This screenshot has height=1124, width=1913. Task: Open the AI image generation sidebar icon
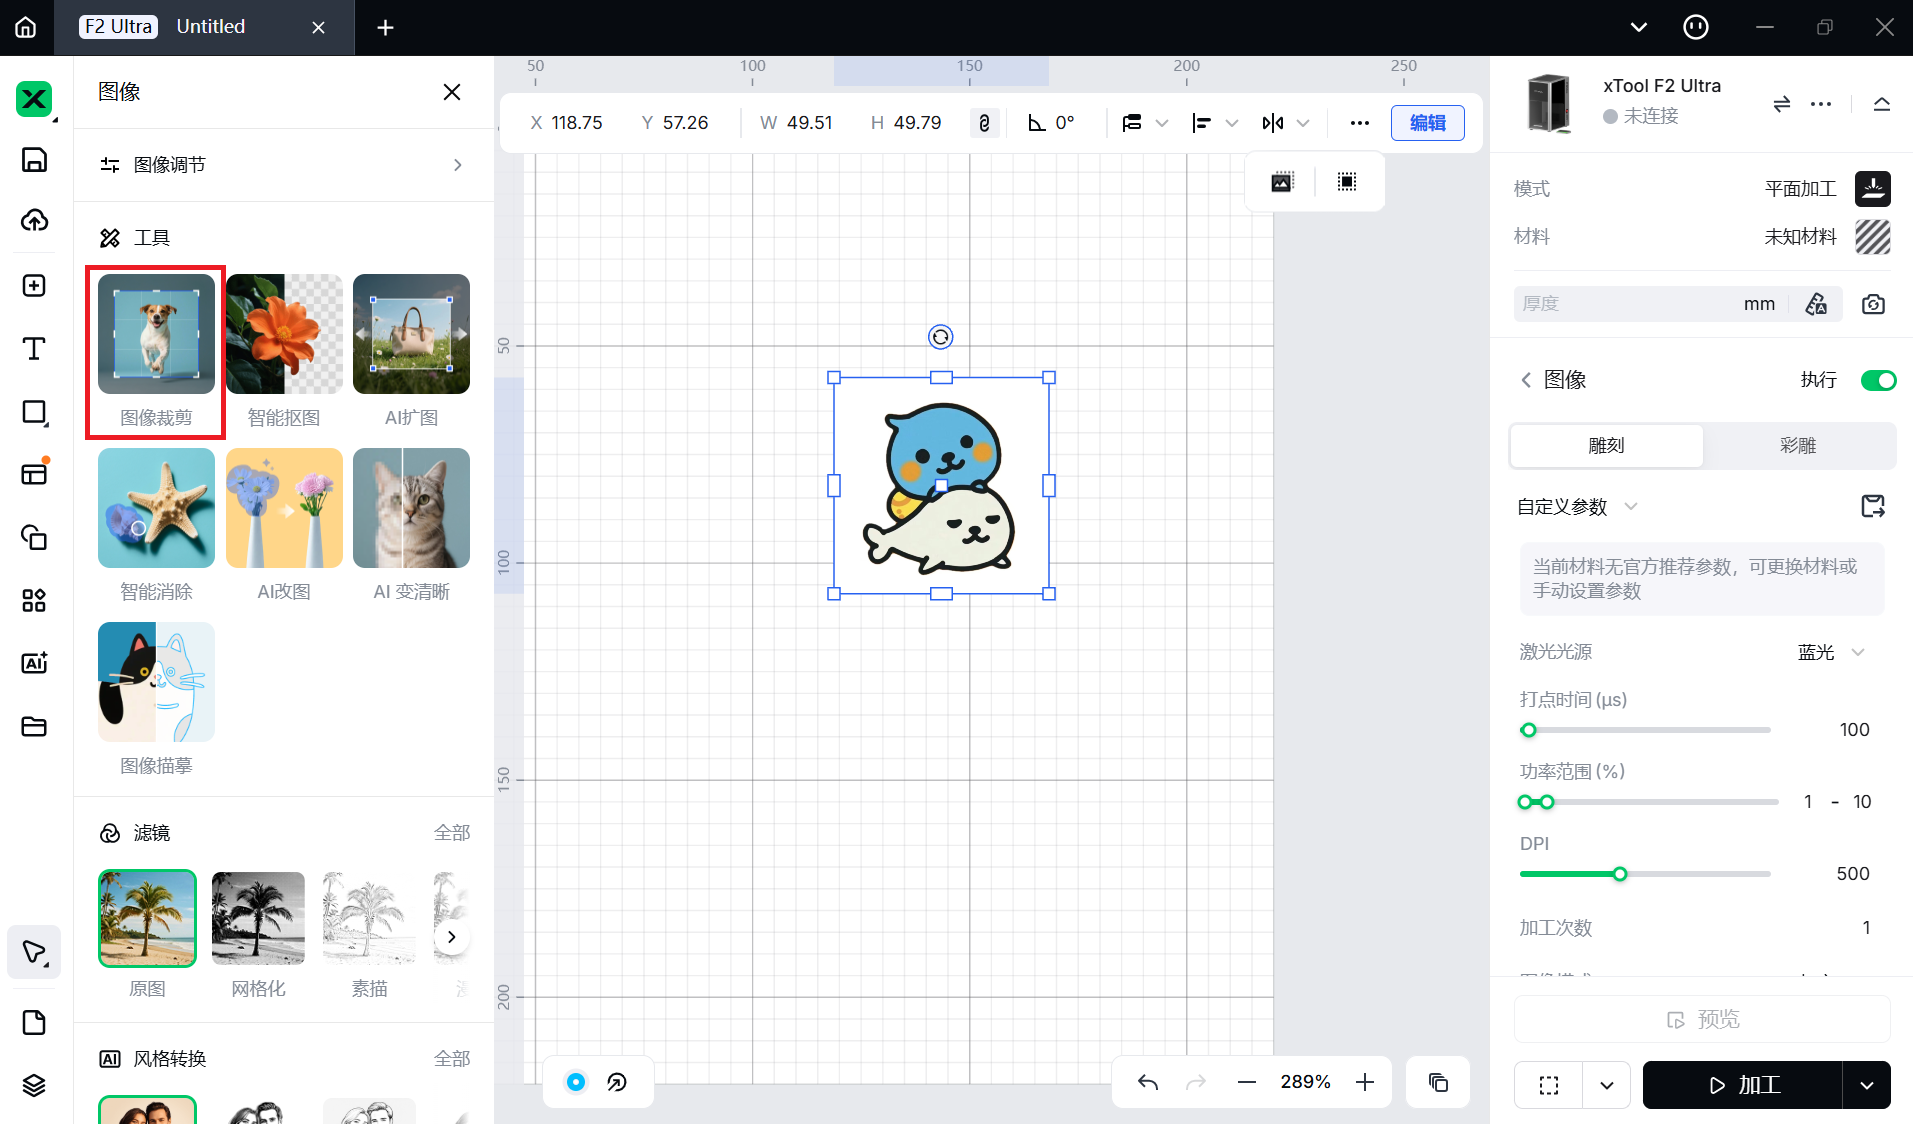34,663
